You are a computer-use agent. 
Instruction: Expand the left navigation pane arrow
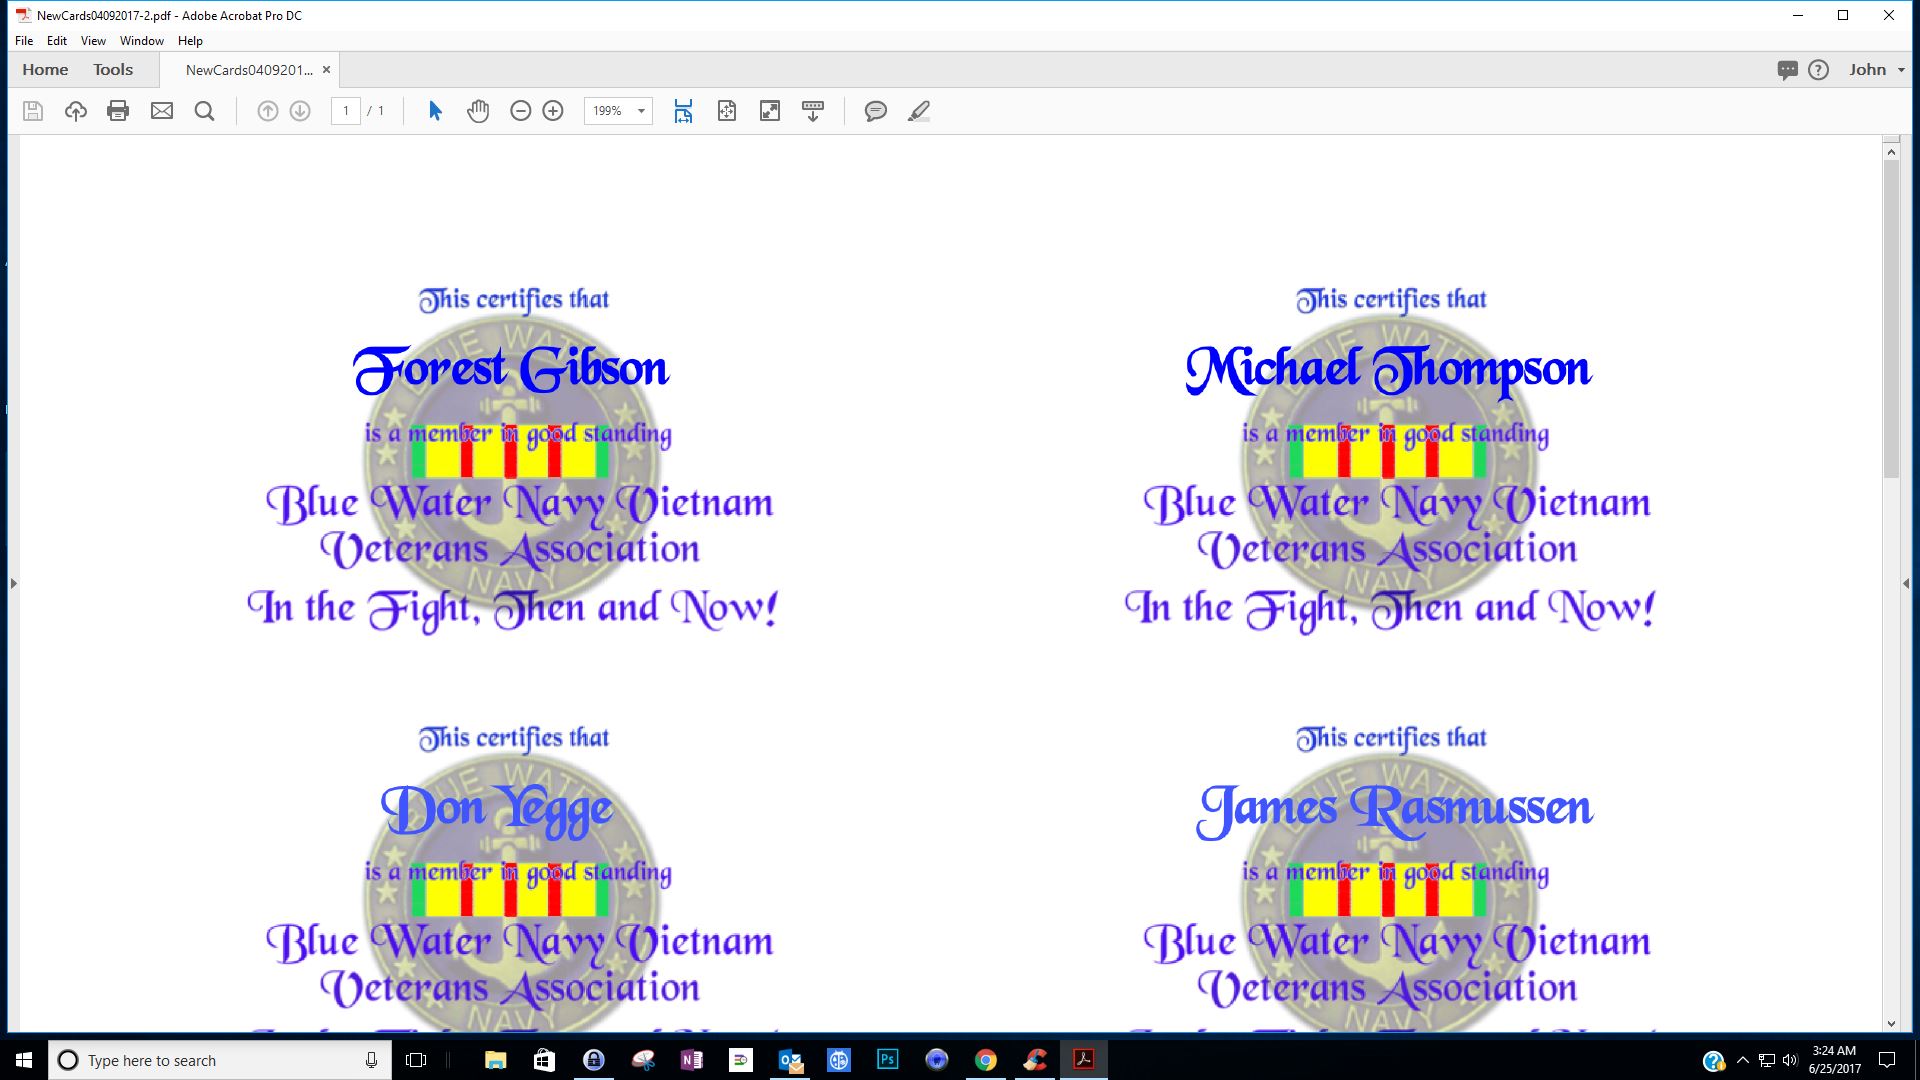(13, 583)
